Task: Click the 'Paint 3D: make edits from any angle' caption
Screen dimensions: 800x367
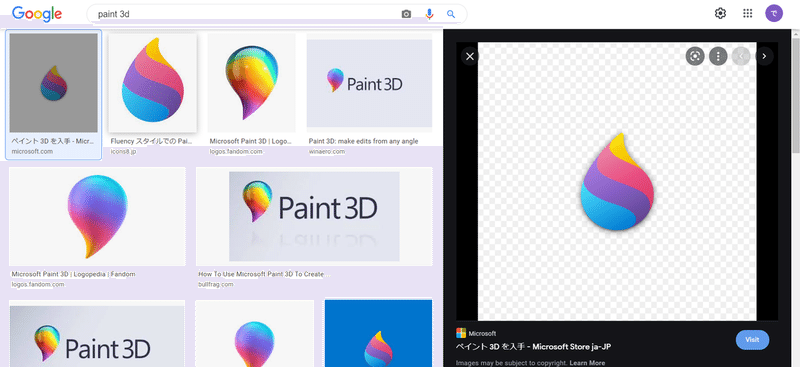Action: [363, 141]
